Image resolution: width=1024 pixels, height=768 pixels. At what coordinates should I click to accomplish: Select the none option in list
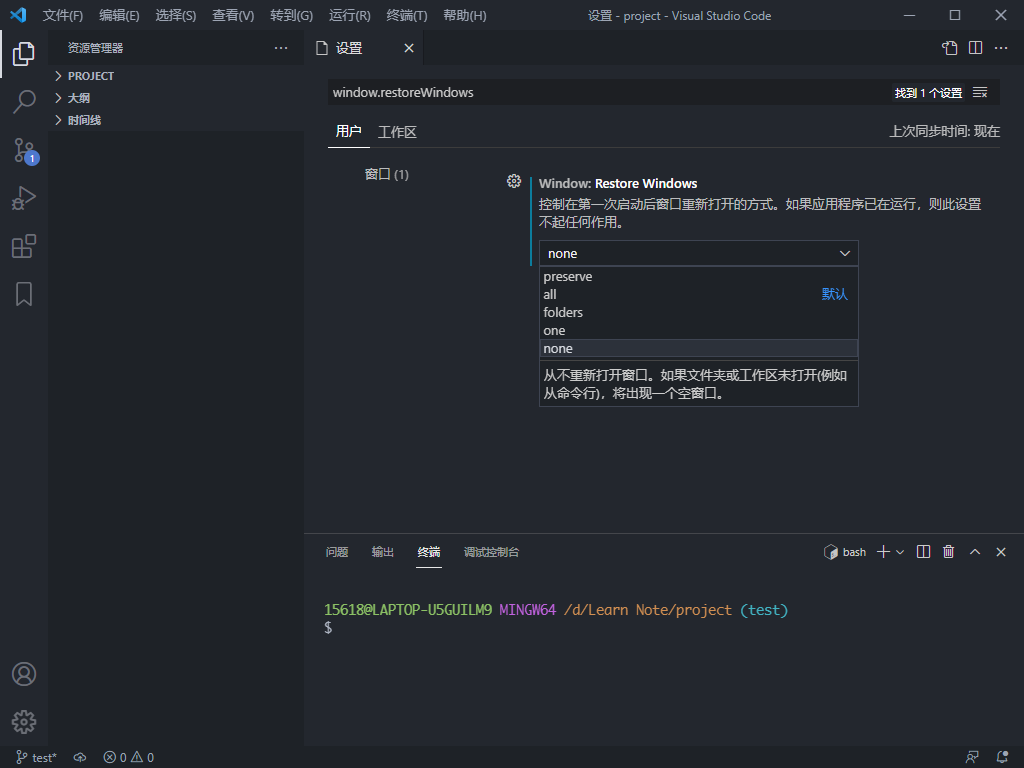coord(698,348)
